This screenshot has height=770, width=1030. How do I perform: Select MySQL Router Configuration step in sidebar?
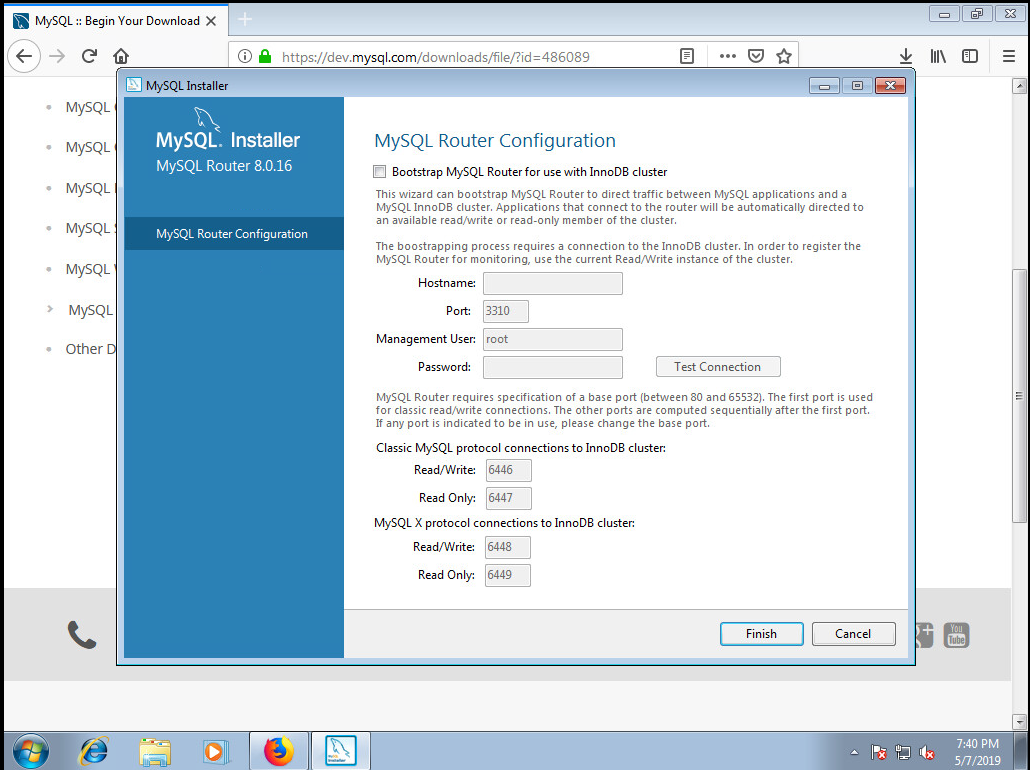(234, 234)
